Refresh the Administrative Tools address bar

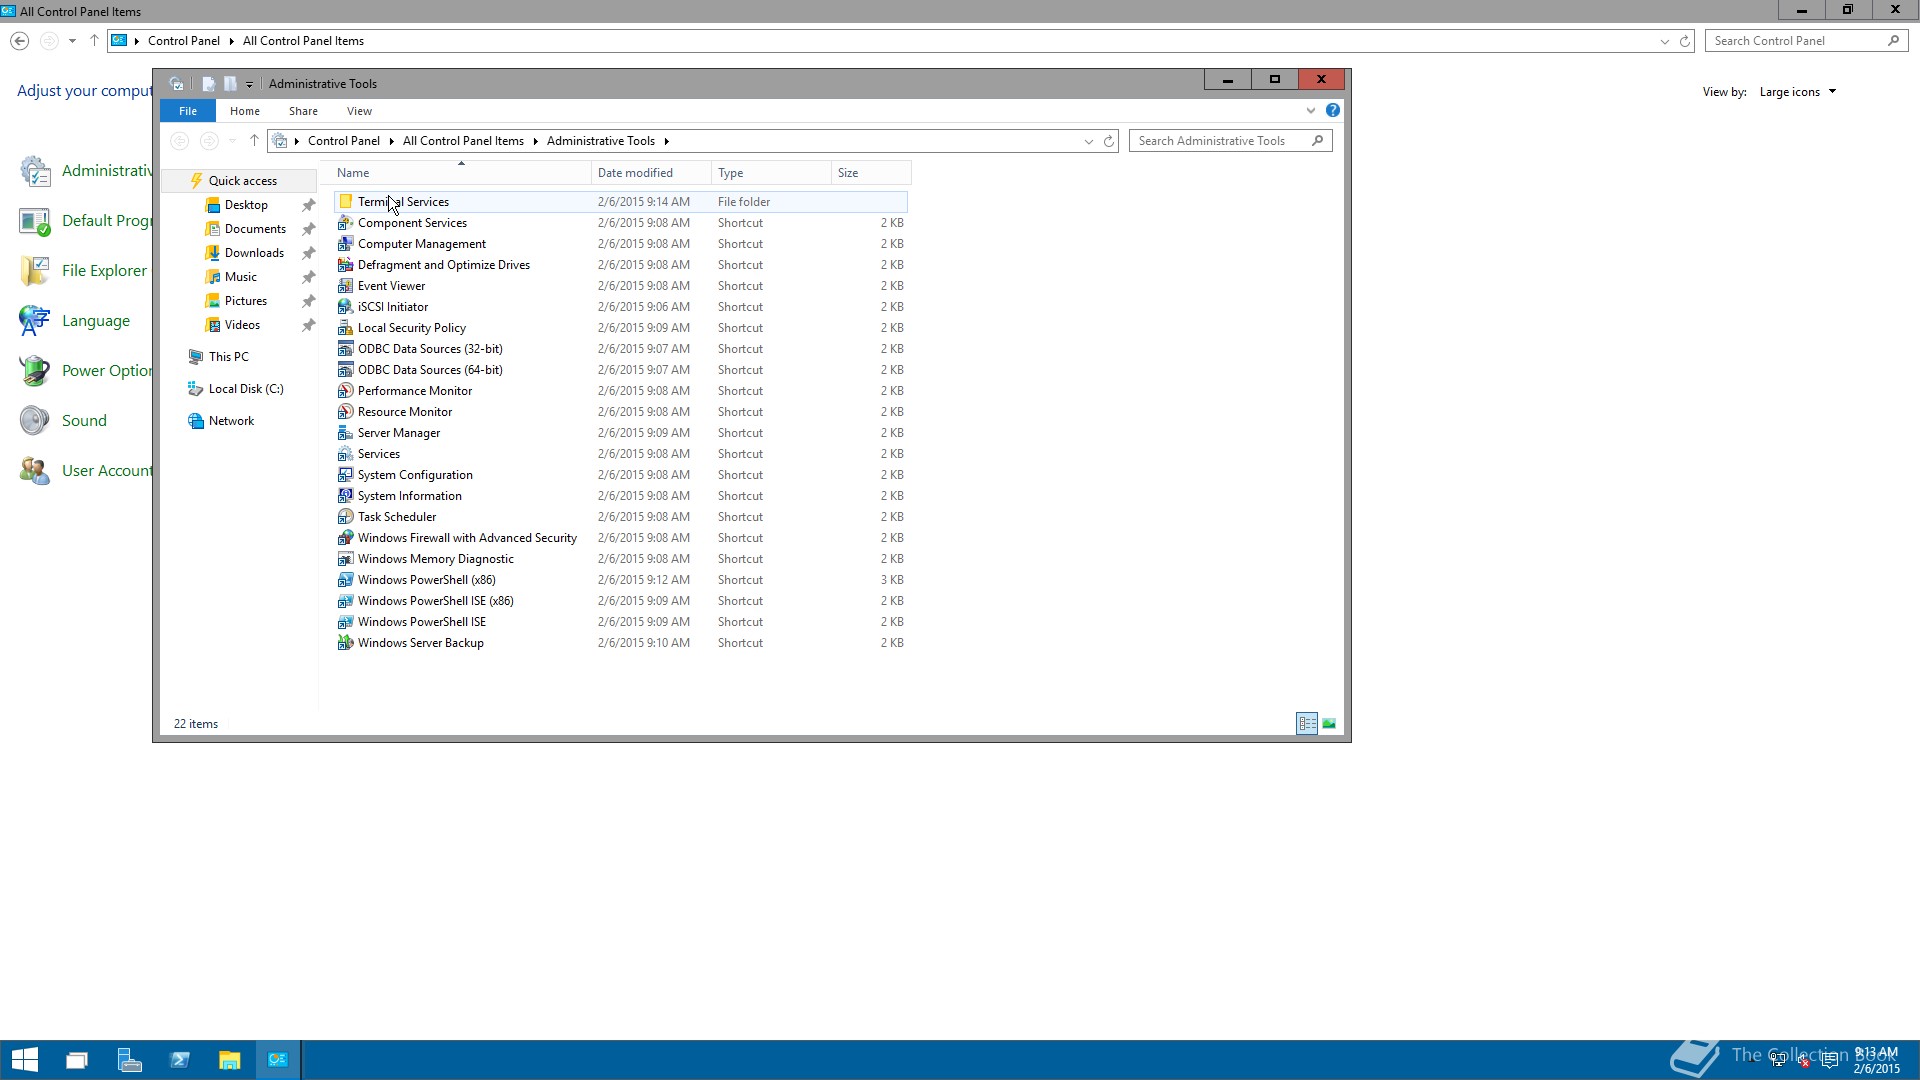click(1109, 141)
